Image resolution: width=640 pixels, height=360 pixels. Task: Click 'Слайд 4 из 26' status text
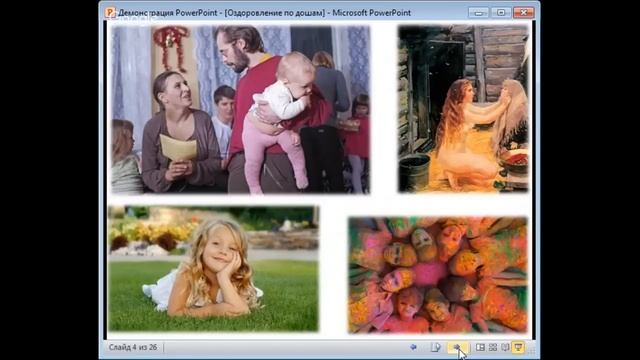point(133,347)
